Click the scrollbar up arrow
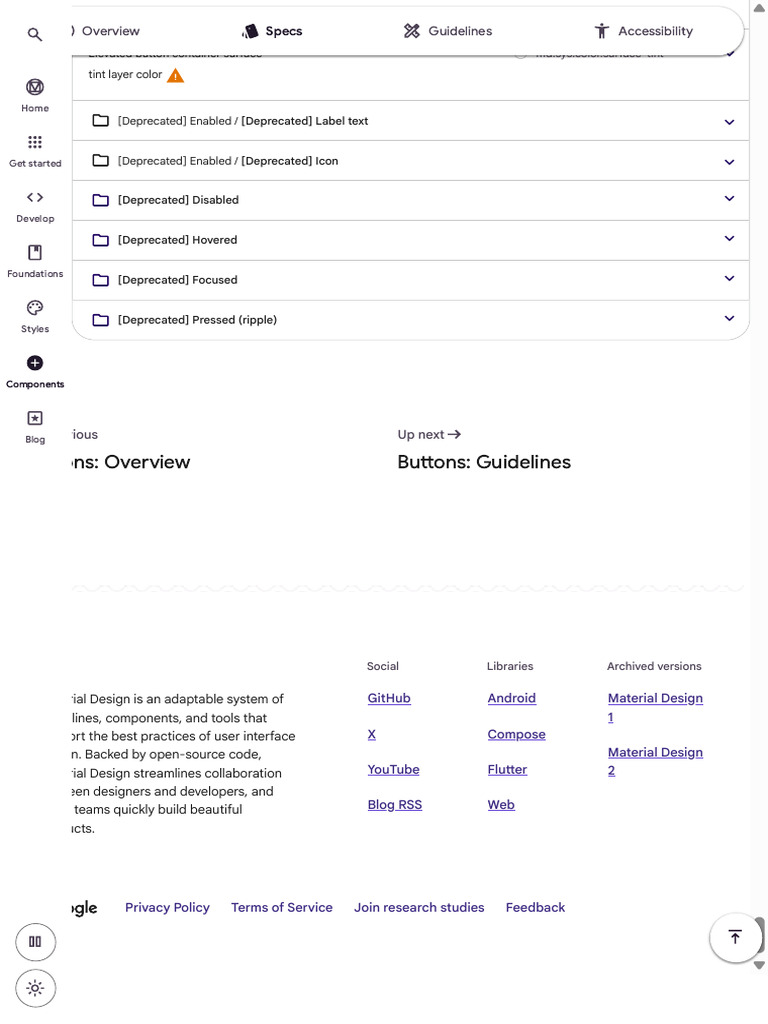768x1024 pixels. [759, 8]
